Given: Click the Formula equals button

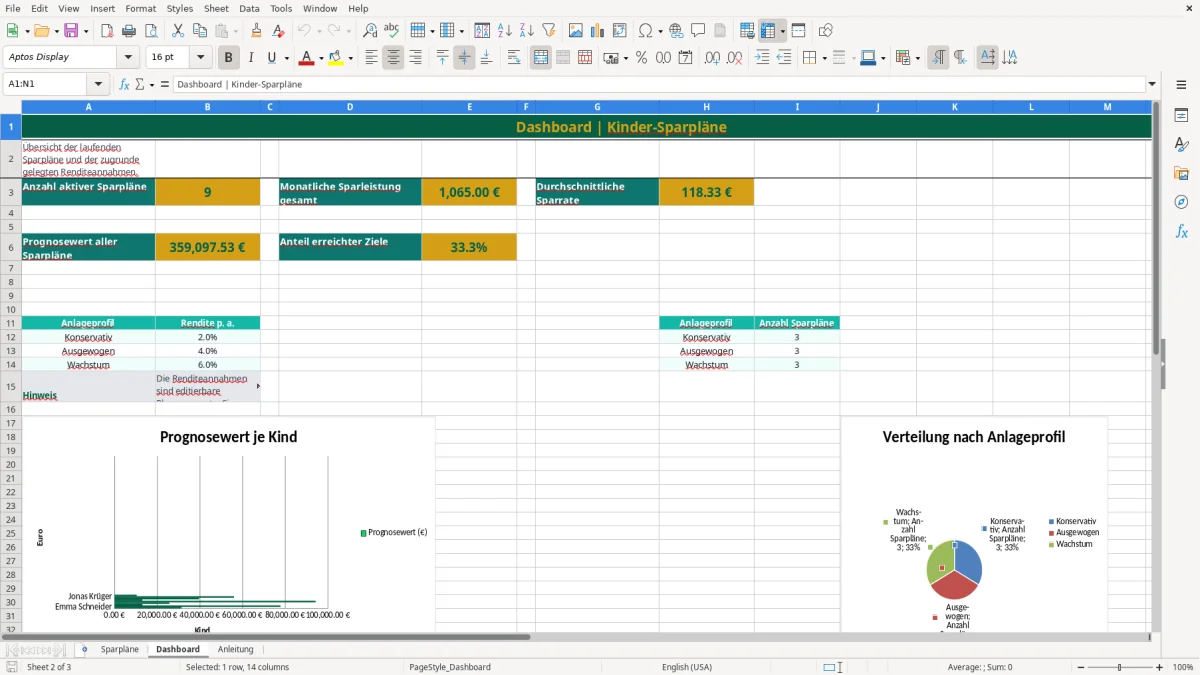Looking at the screenshot, I should pyautogui.click(x=165, y=85).
